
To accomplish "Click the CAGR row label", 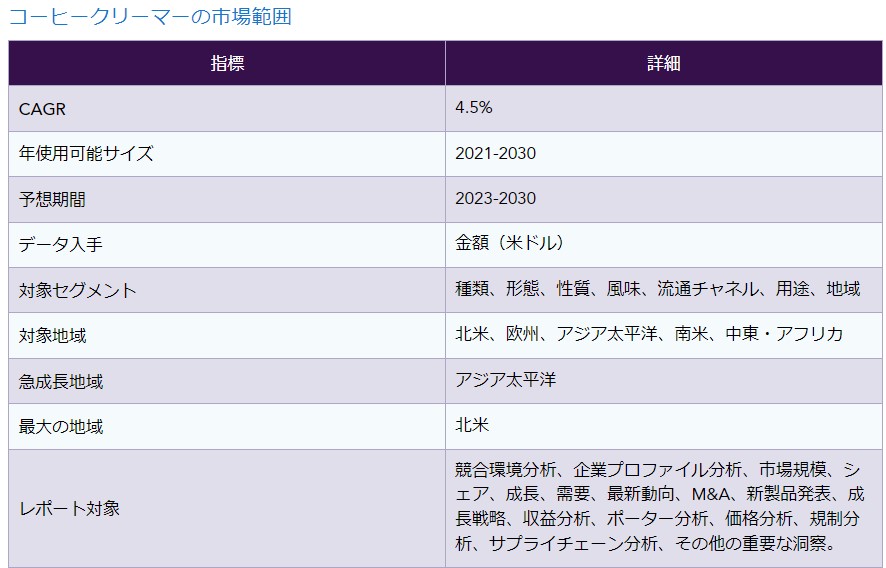I will point(42,109).
